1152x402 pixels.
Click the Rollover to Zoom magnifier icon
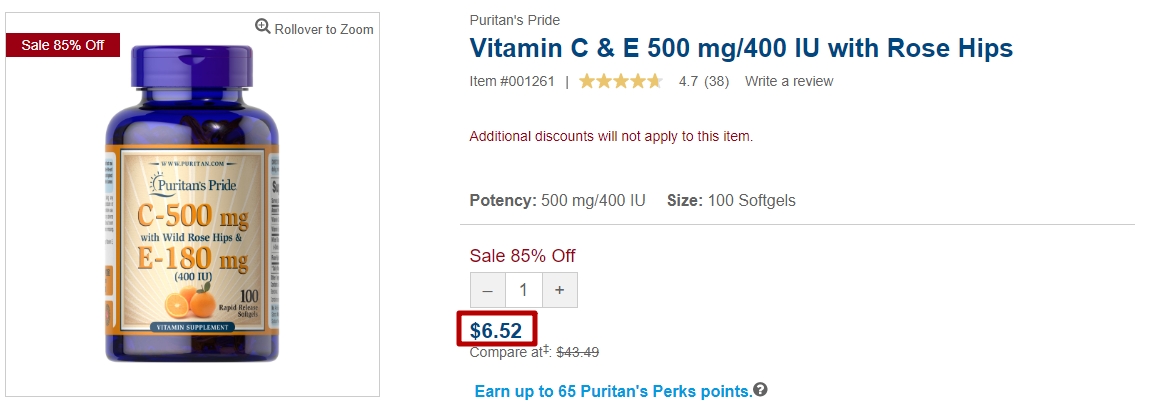tap(262, 27)
